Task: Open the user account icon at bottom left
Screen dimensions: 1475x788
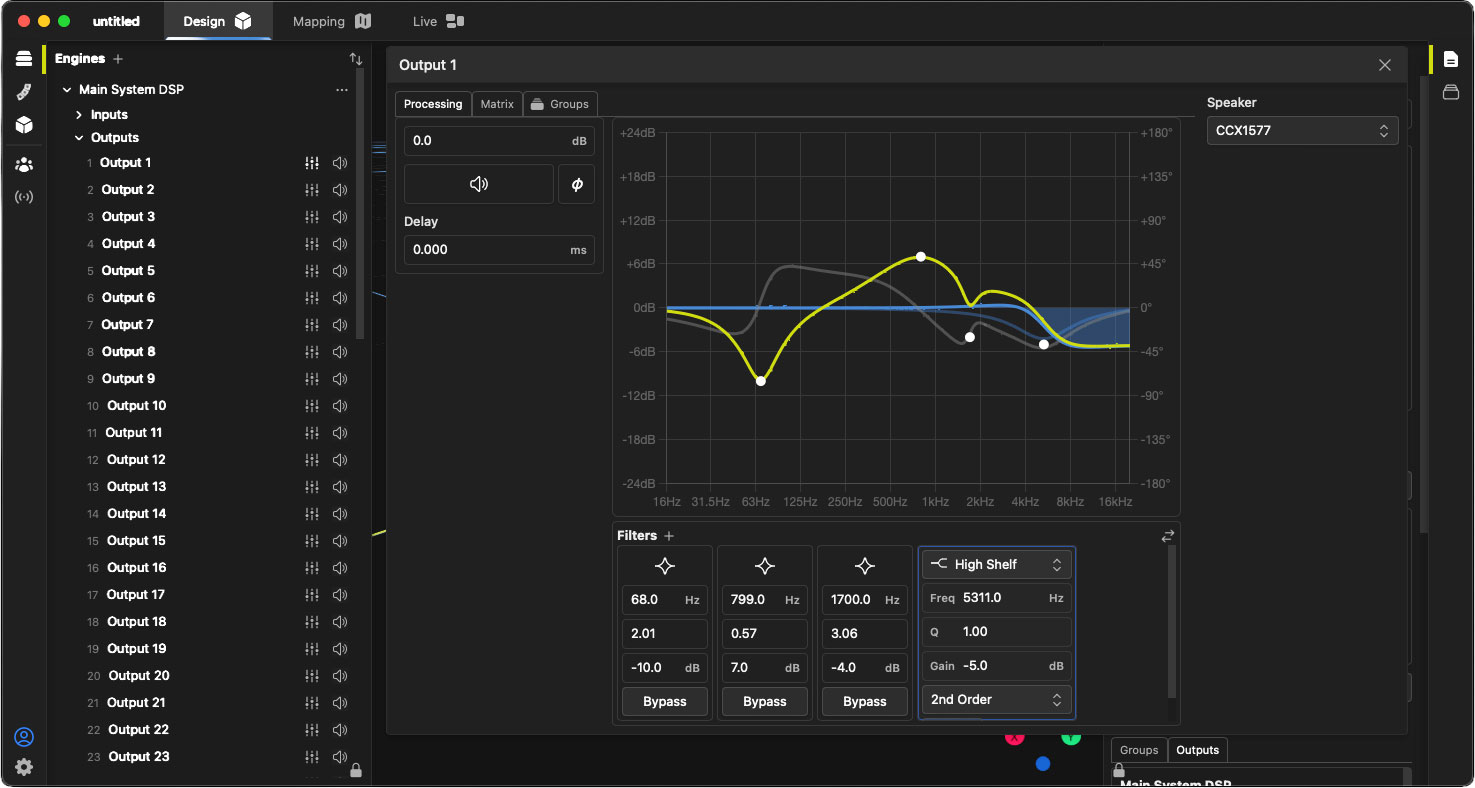Action: 24,737
